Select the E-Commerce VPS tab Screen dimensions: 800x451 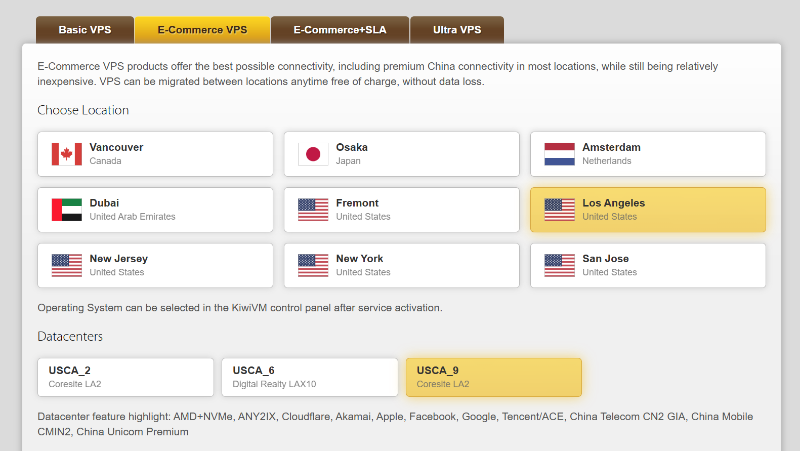pyautogui.click(x=203, y=30)
